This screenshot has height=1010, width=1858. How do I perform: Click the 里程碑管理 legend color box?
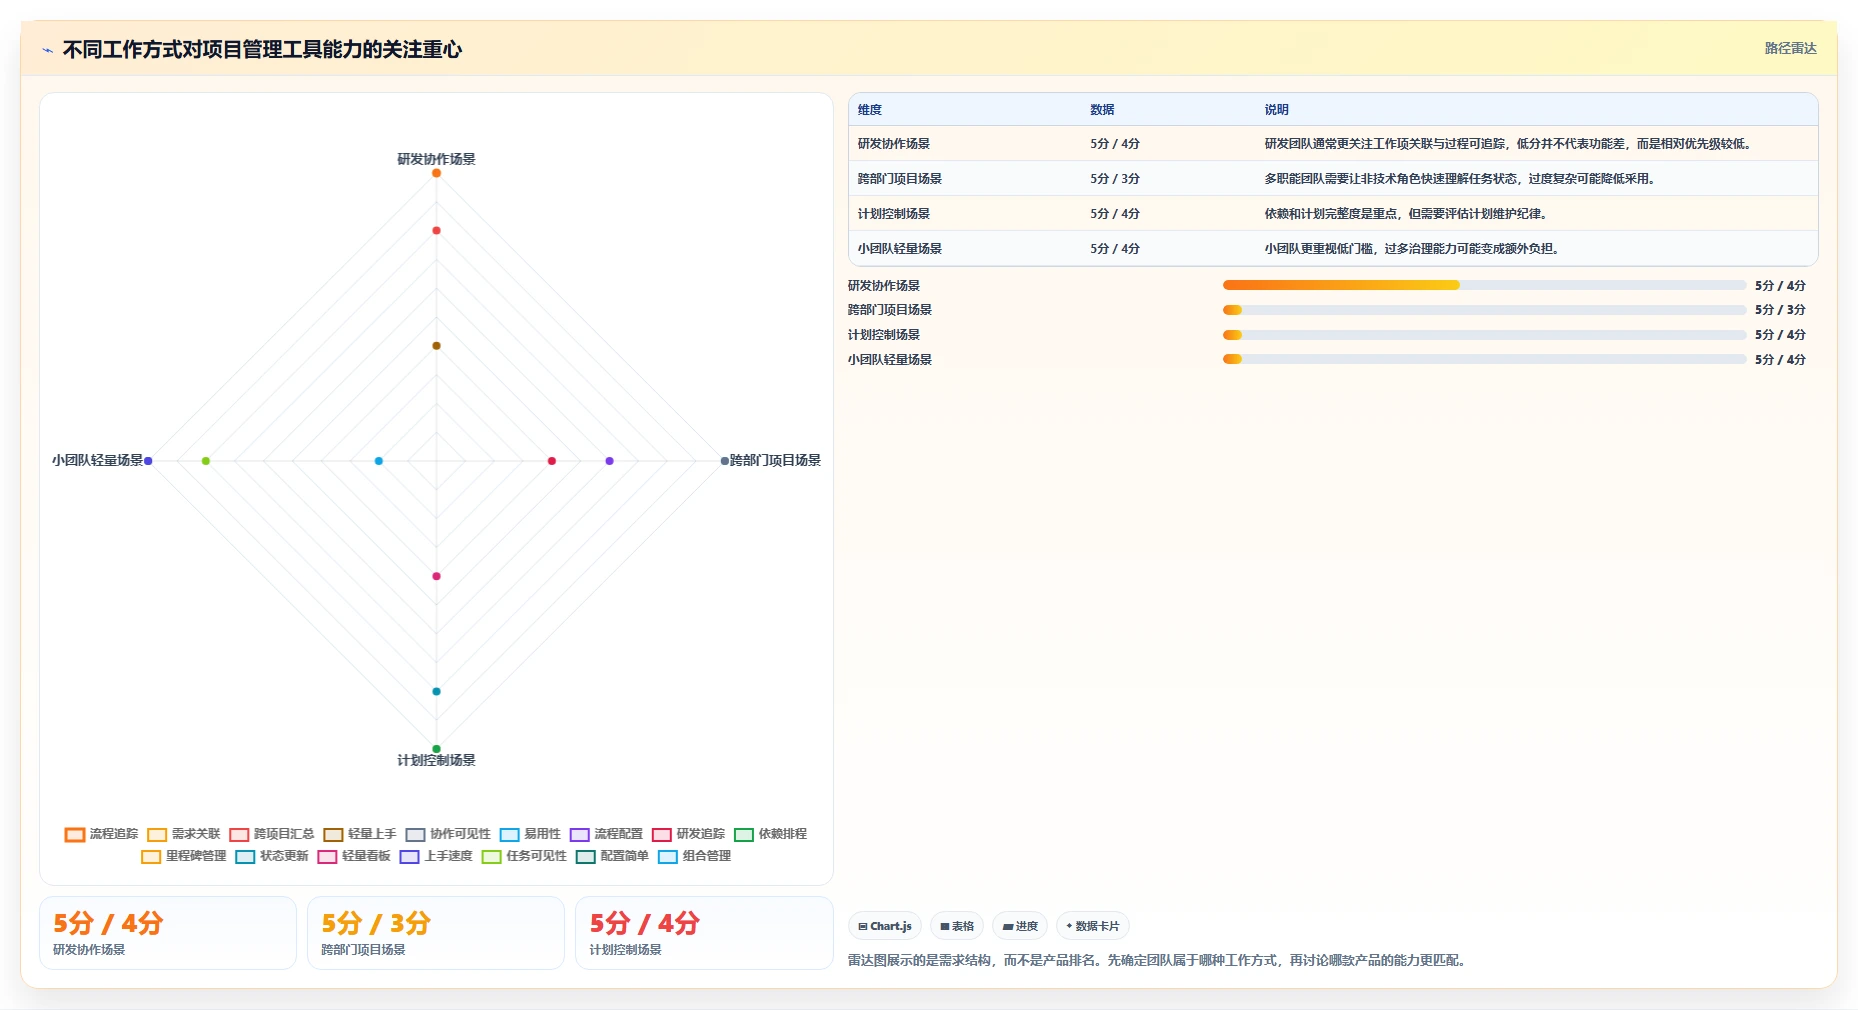[x=151, y=856]
